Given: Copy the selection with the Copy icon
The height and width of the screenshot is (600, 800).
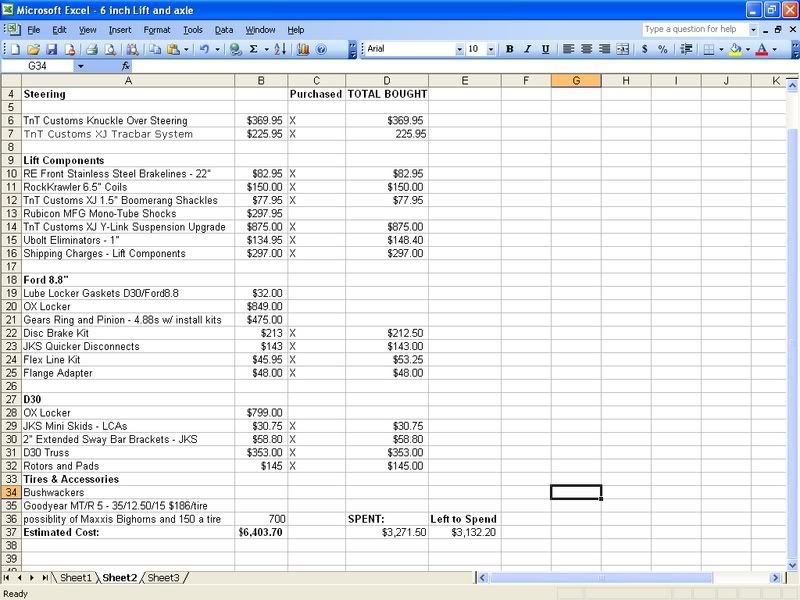Looking at the screenshot, I should coord(154,49).
